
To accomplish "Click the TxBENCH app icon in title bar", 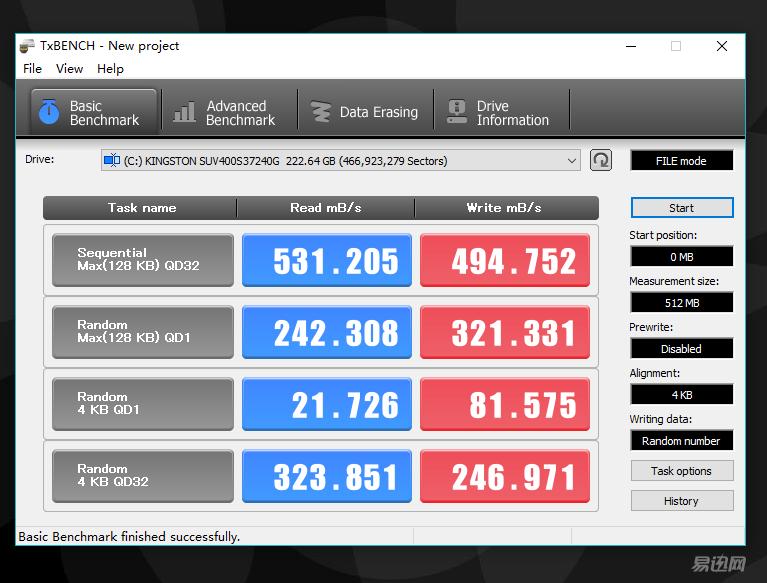I will click(28, 46).
